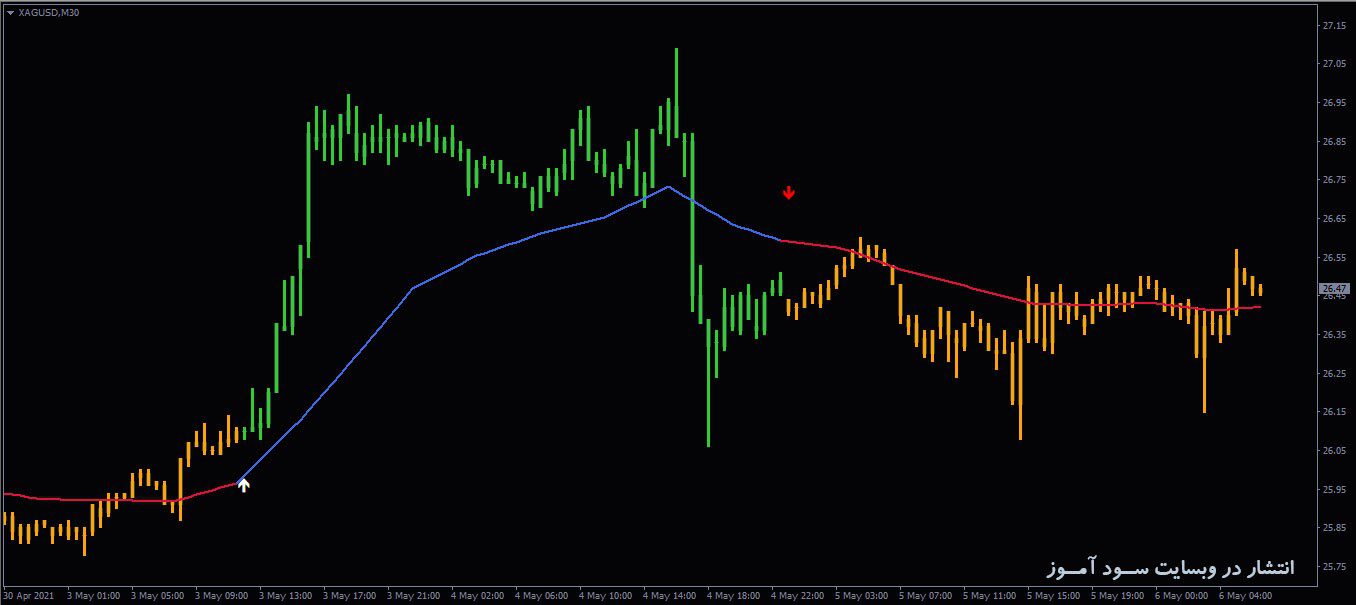Select the XAGUSD,M30 chart title label
The height and width of the screenshot is (605, 1356).
tap(50, 14)
